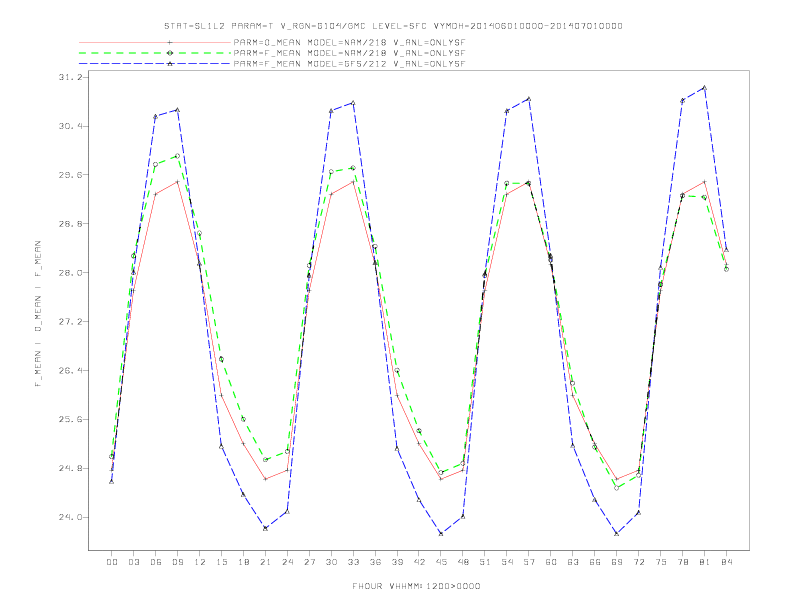Click the chart title starting with STAT=SL1L2
The height and width of the screenshot is (612, 792).
tap(393, 26)
